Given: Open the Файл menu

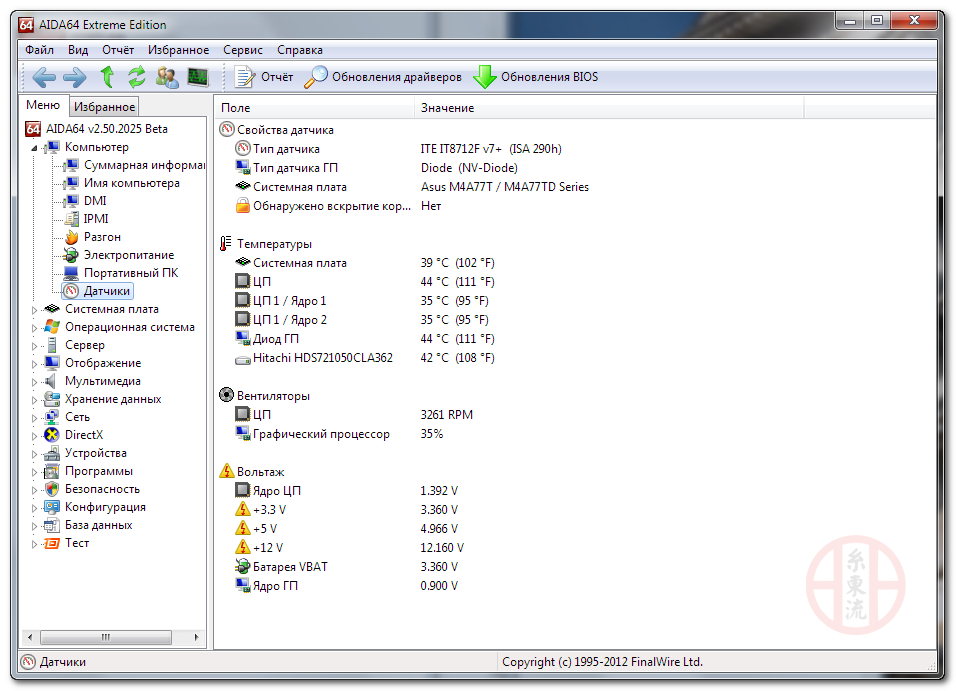Looking at the screenshot, I should [40, 50].
